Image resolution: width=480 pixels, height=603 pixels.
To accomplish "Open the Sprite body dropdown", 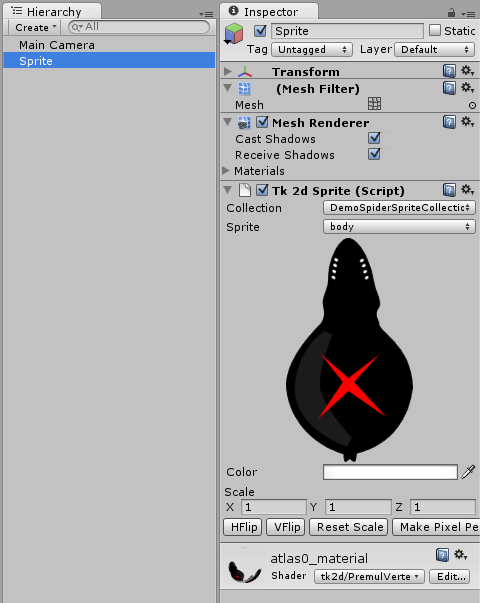I will click(x=399, y=227).
